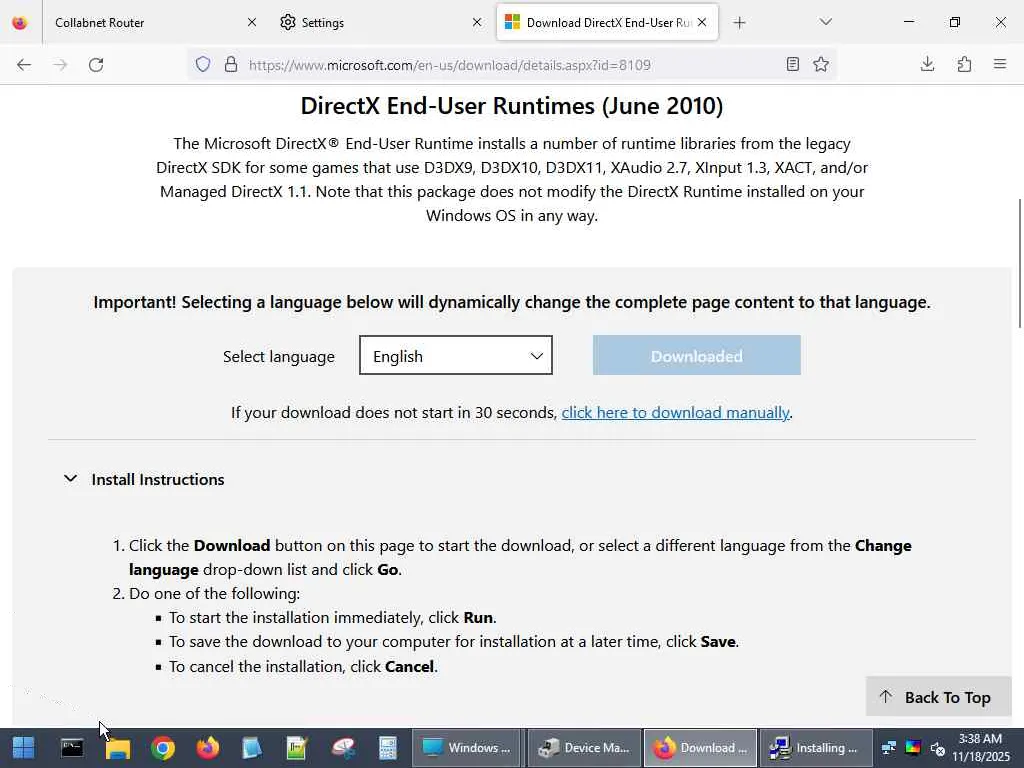Screen dimensions: 1024x768
Task: Click the page vertical scrollbar thumb
Action: pyautogui.click(x=1019, y=264)
